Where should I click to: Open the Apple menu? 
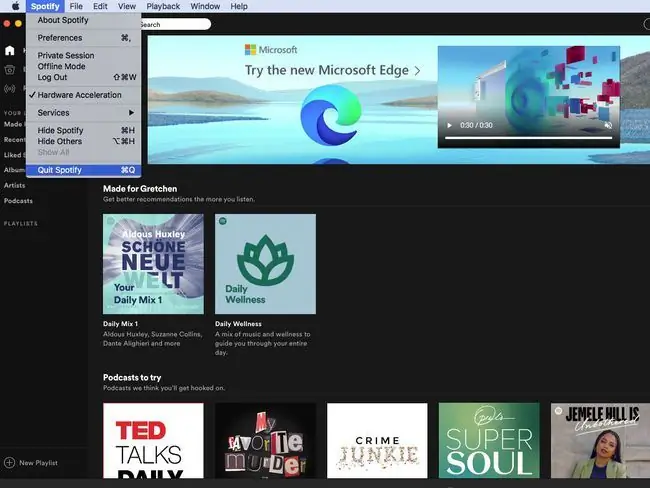click(15, 6)
